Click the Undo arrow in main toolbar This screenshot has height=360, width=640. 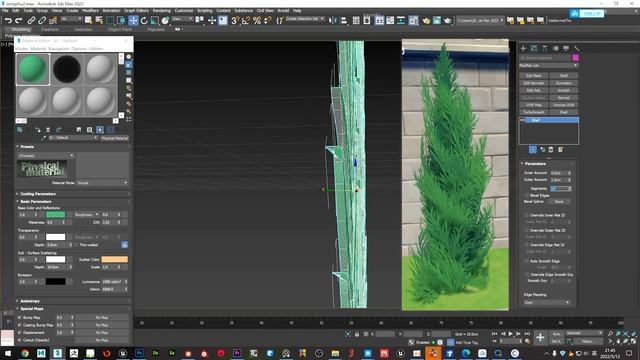pos(8,20)
